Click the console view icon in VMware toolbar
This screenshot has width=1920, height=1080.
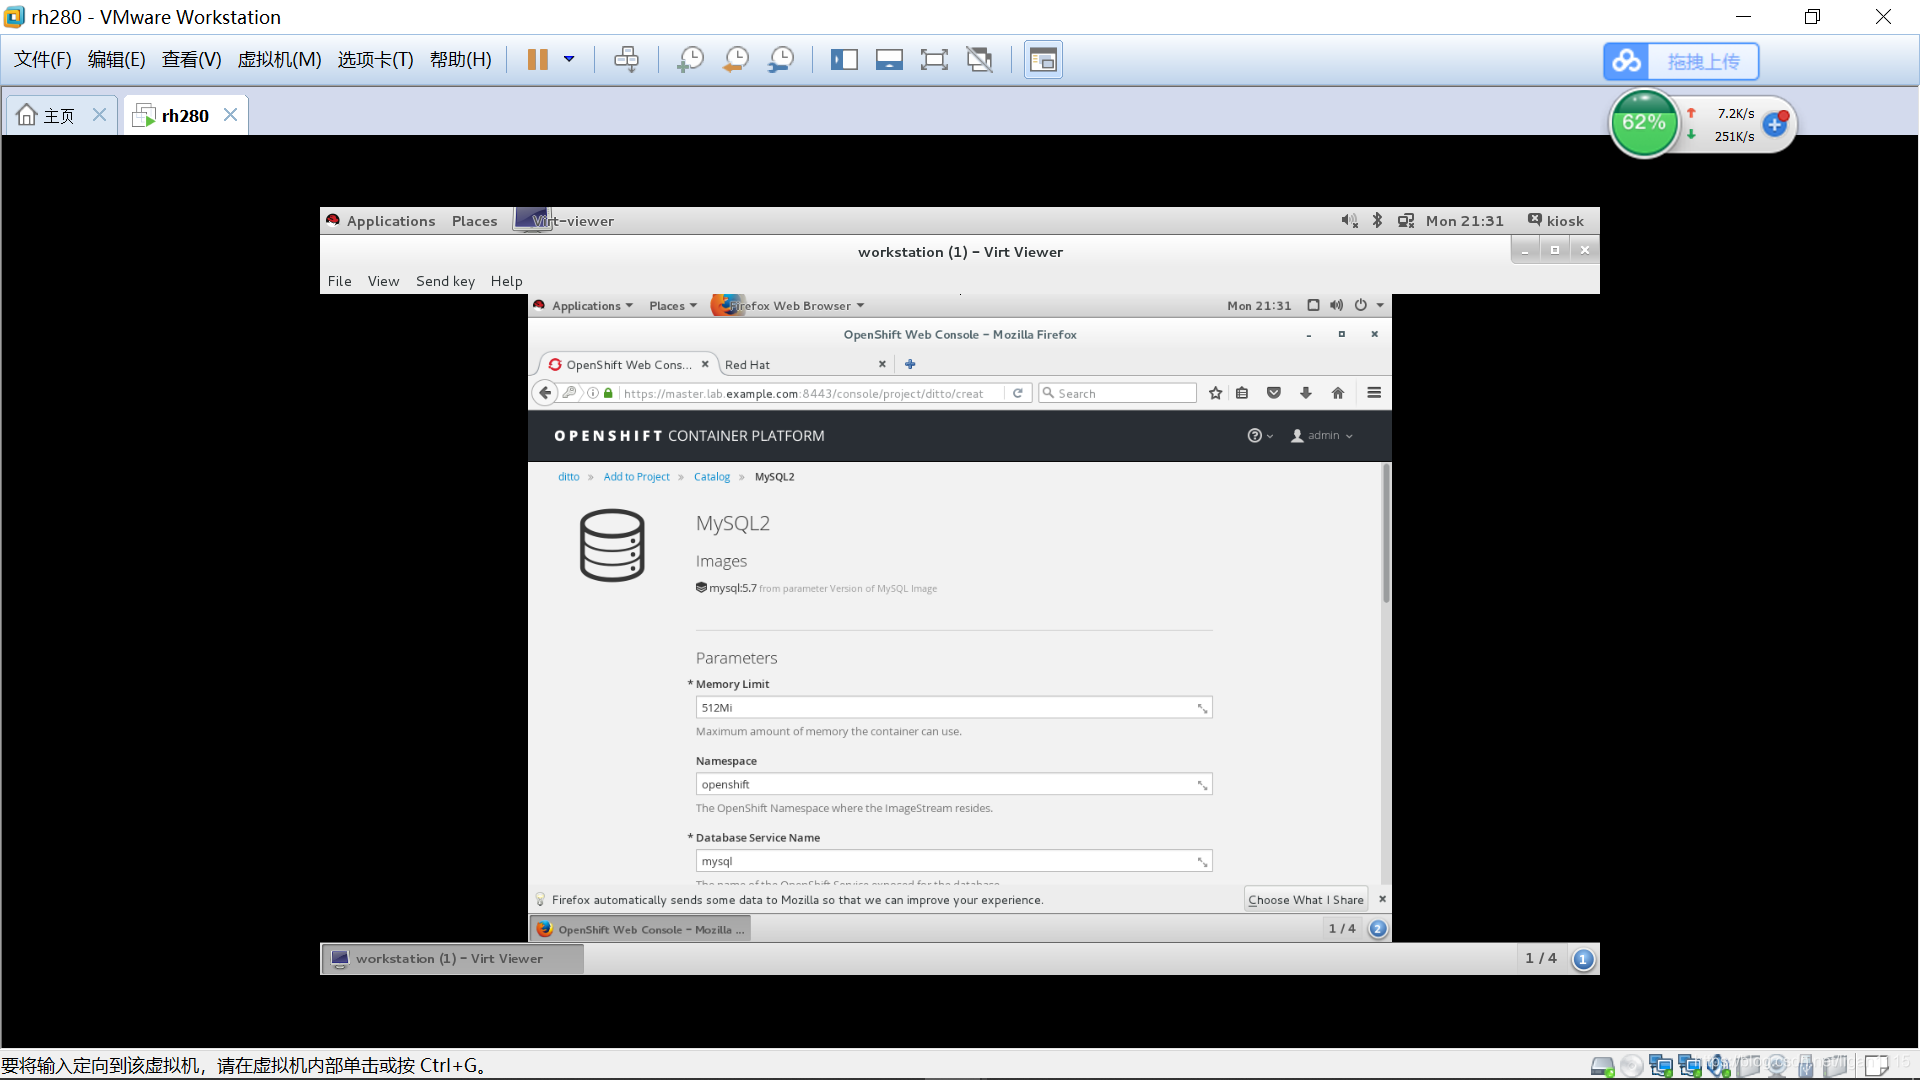tap(1043, 60)
